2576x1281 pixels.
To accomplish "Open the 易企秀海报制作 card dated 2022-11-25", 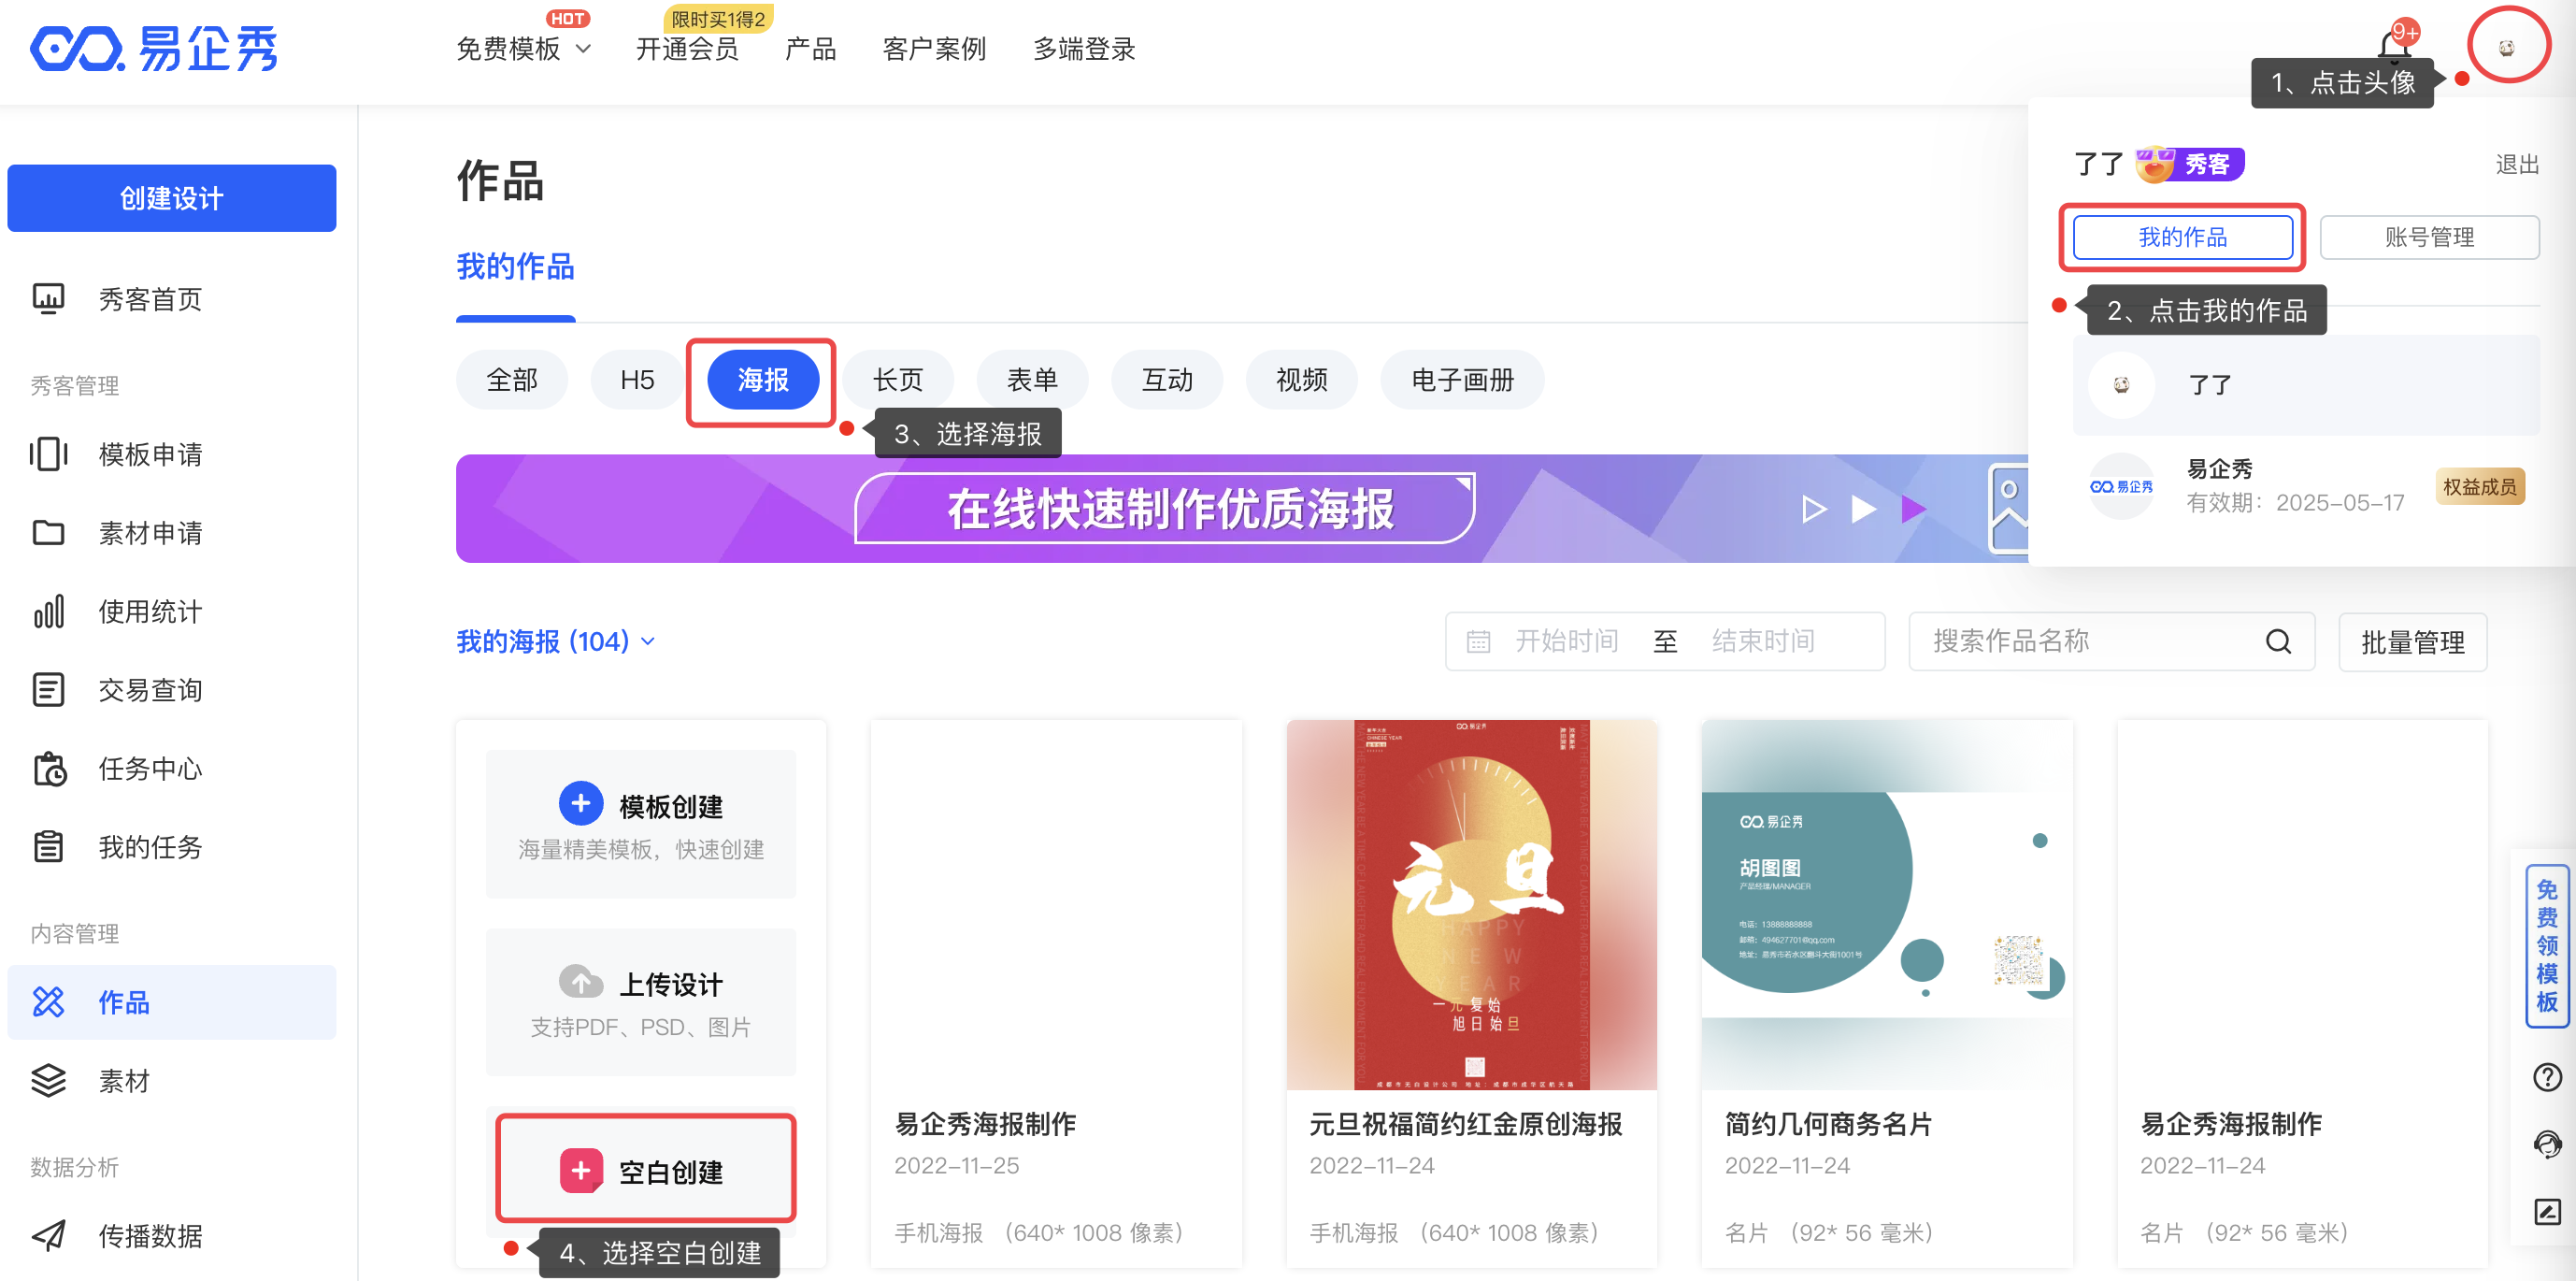I will (1056, 994).
